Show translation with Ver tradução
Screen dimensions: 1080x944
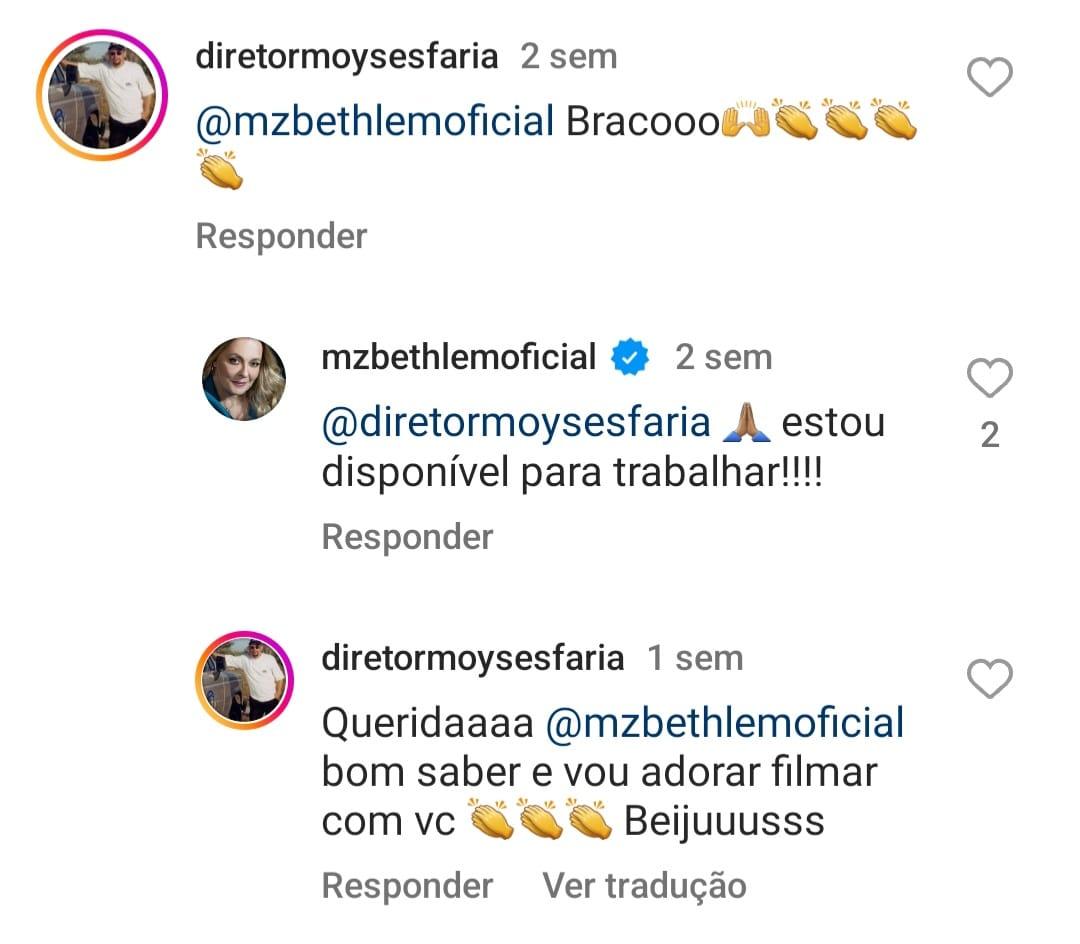(644, 886)
